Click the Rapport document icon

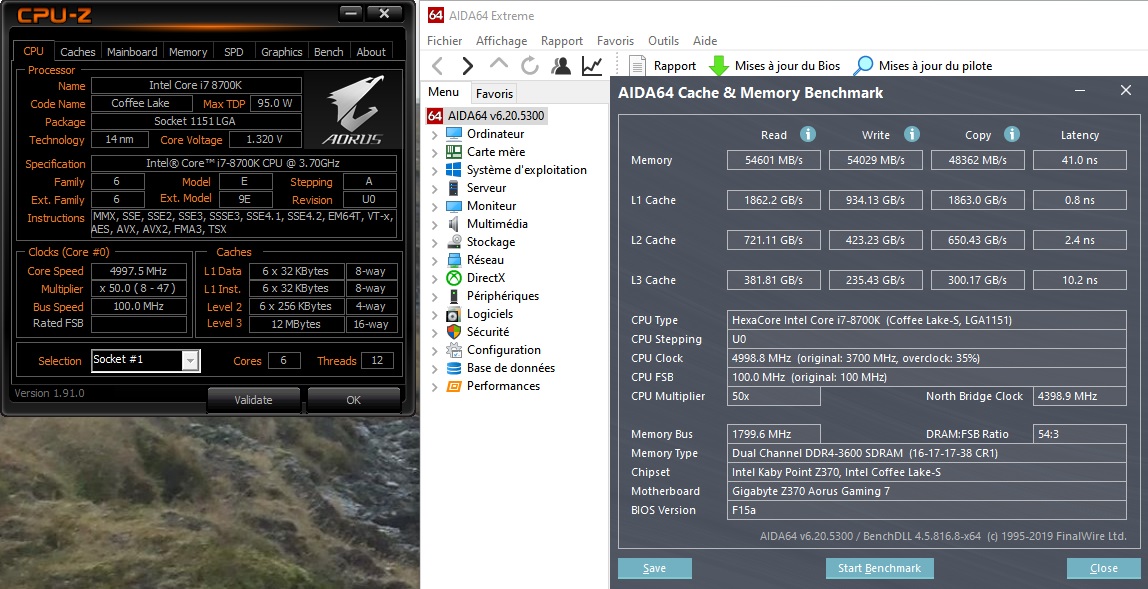coord(637,66)
